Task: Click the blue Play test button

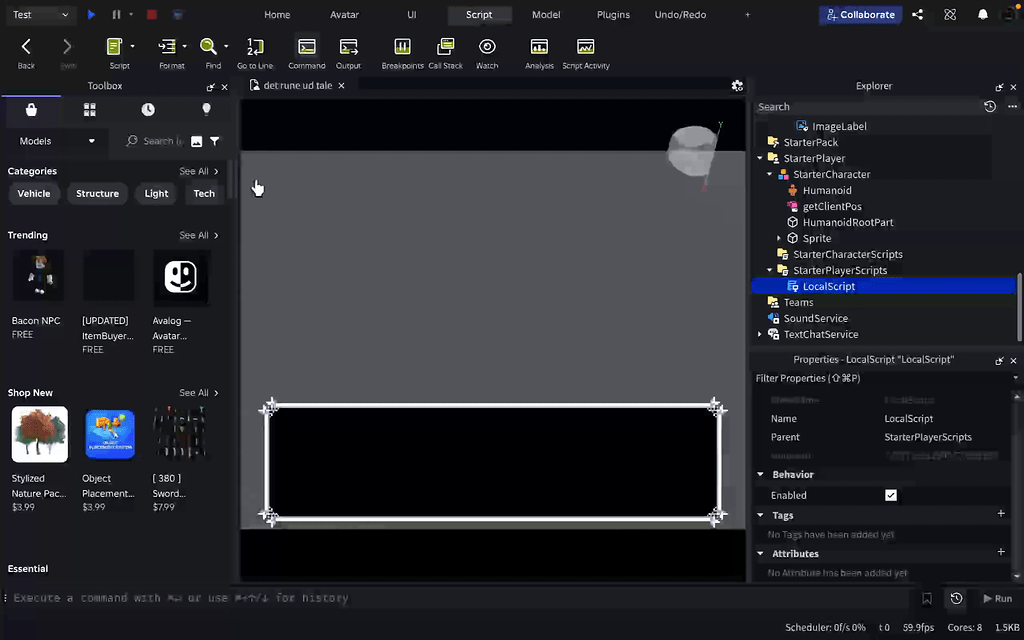Action: tap(91, 14)
